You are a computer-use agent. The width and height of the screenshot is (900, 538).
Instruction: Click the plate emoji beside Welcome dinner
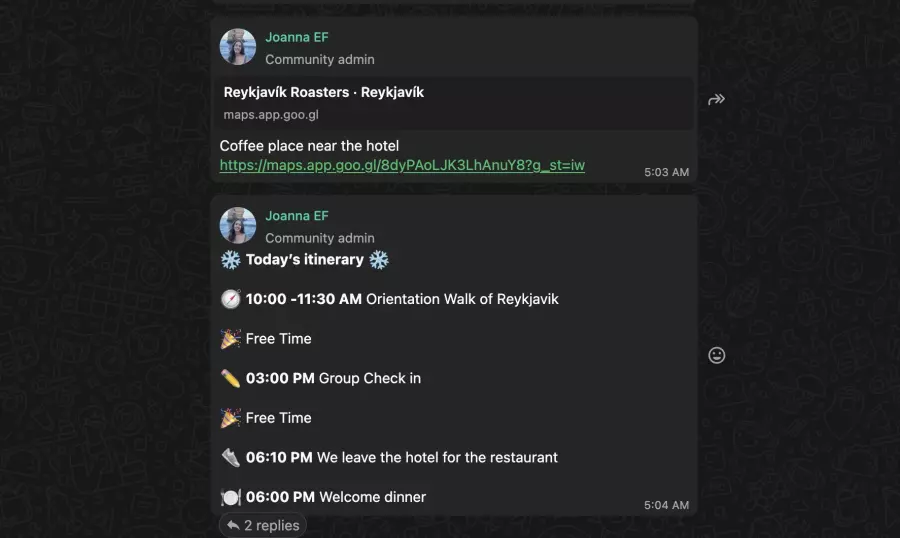pyautogui.click(x=230, y=497)
